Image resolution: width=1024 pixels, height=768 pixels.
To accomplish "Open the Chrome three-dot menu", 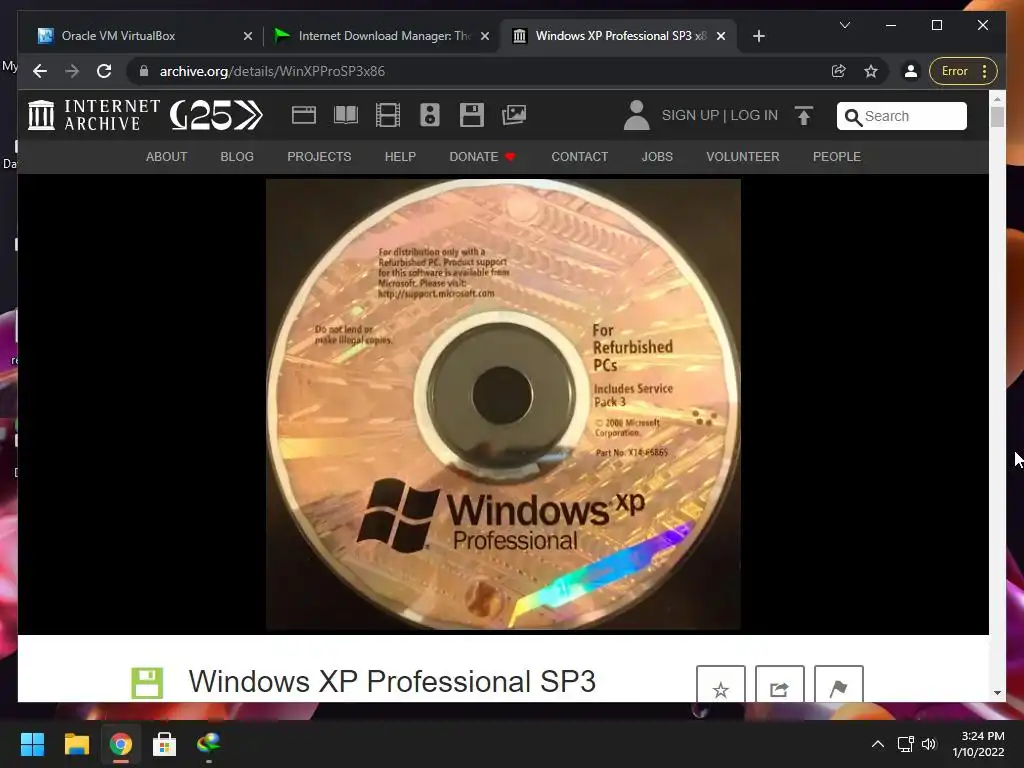I will [985, 71].
